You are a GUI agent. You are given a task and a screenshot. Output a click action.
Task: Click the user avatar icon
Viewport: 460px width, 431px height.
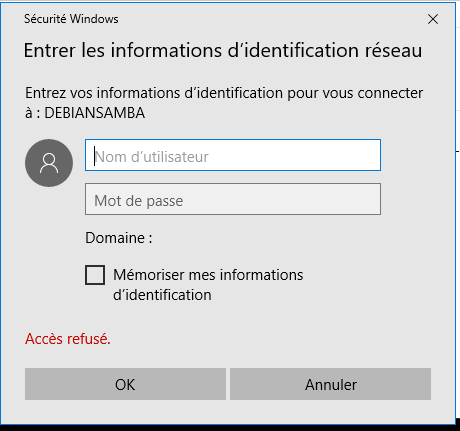[49, 163]
